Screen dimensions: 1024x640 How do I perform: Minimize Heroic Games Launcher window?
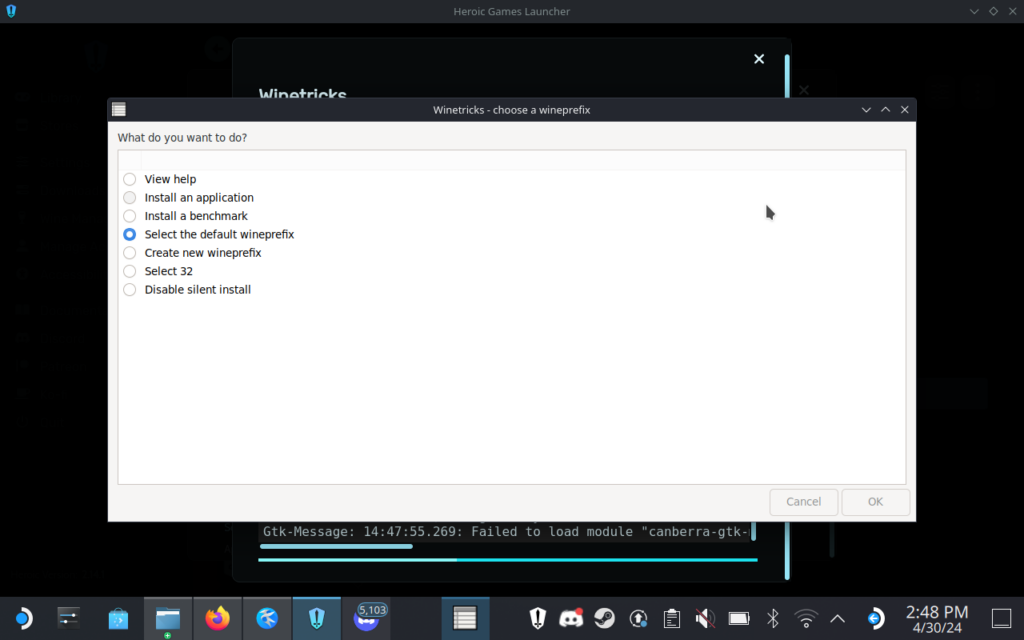click(974, 11)
